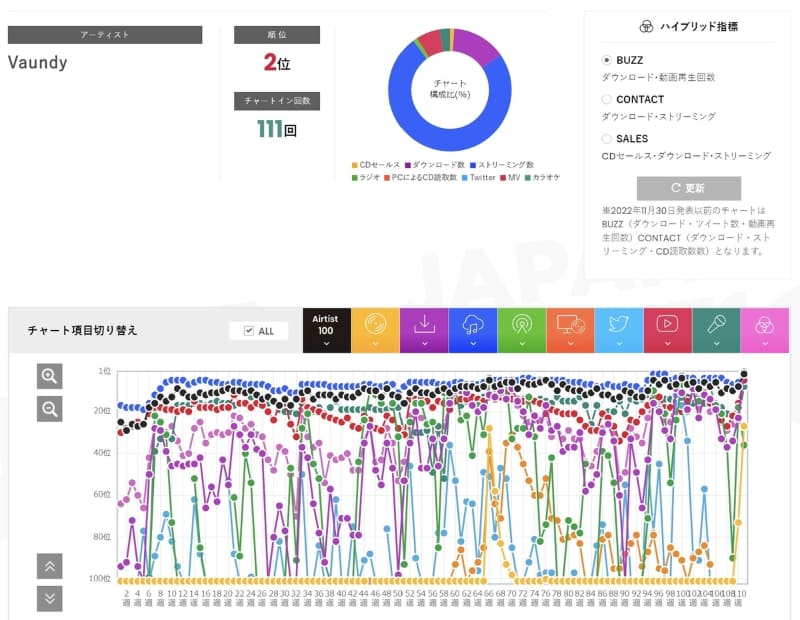
Task: Click the radio broadcast antenna icon
Action: pyautogui.click(x=520, y=325)
